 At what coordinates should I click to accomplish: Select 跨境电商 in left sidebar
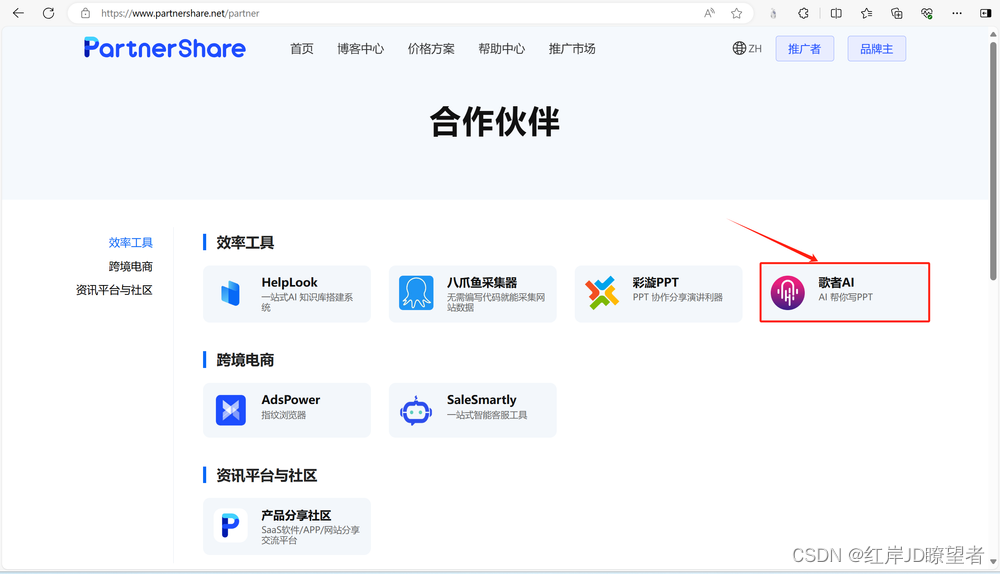(131, 266)
